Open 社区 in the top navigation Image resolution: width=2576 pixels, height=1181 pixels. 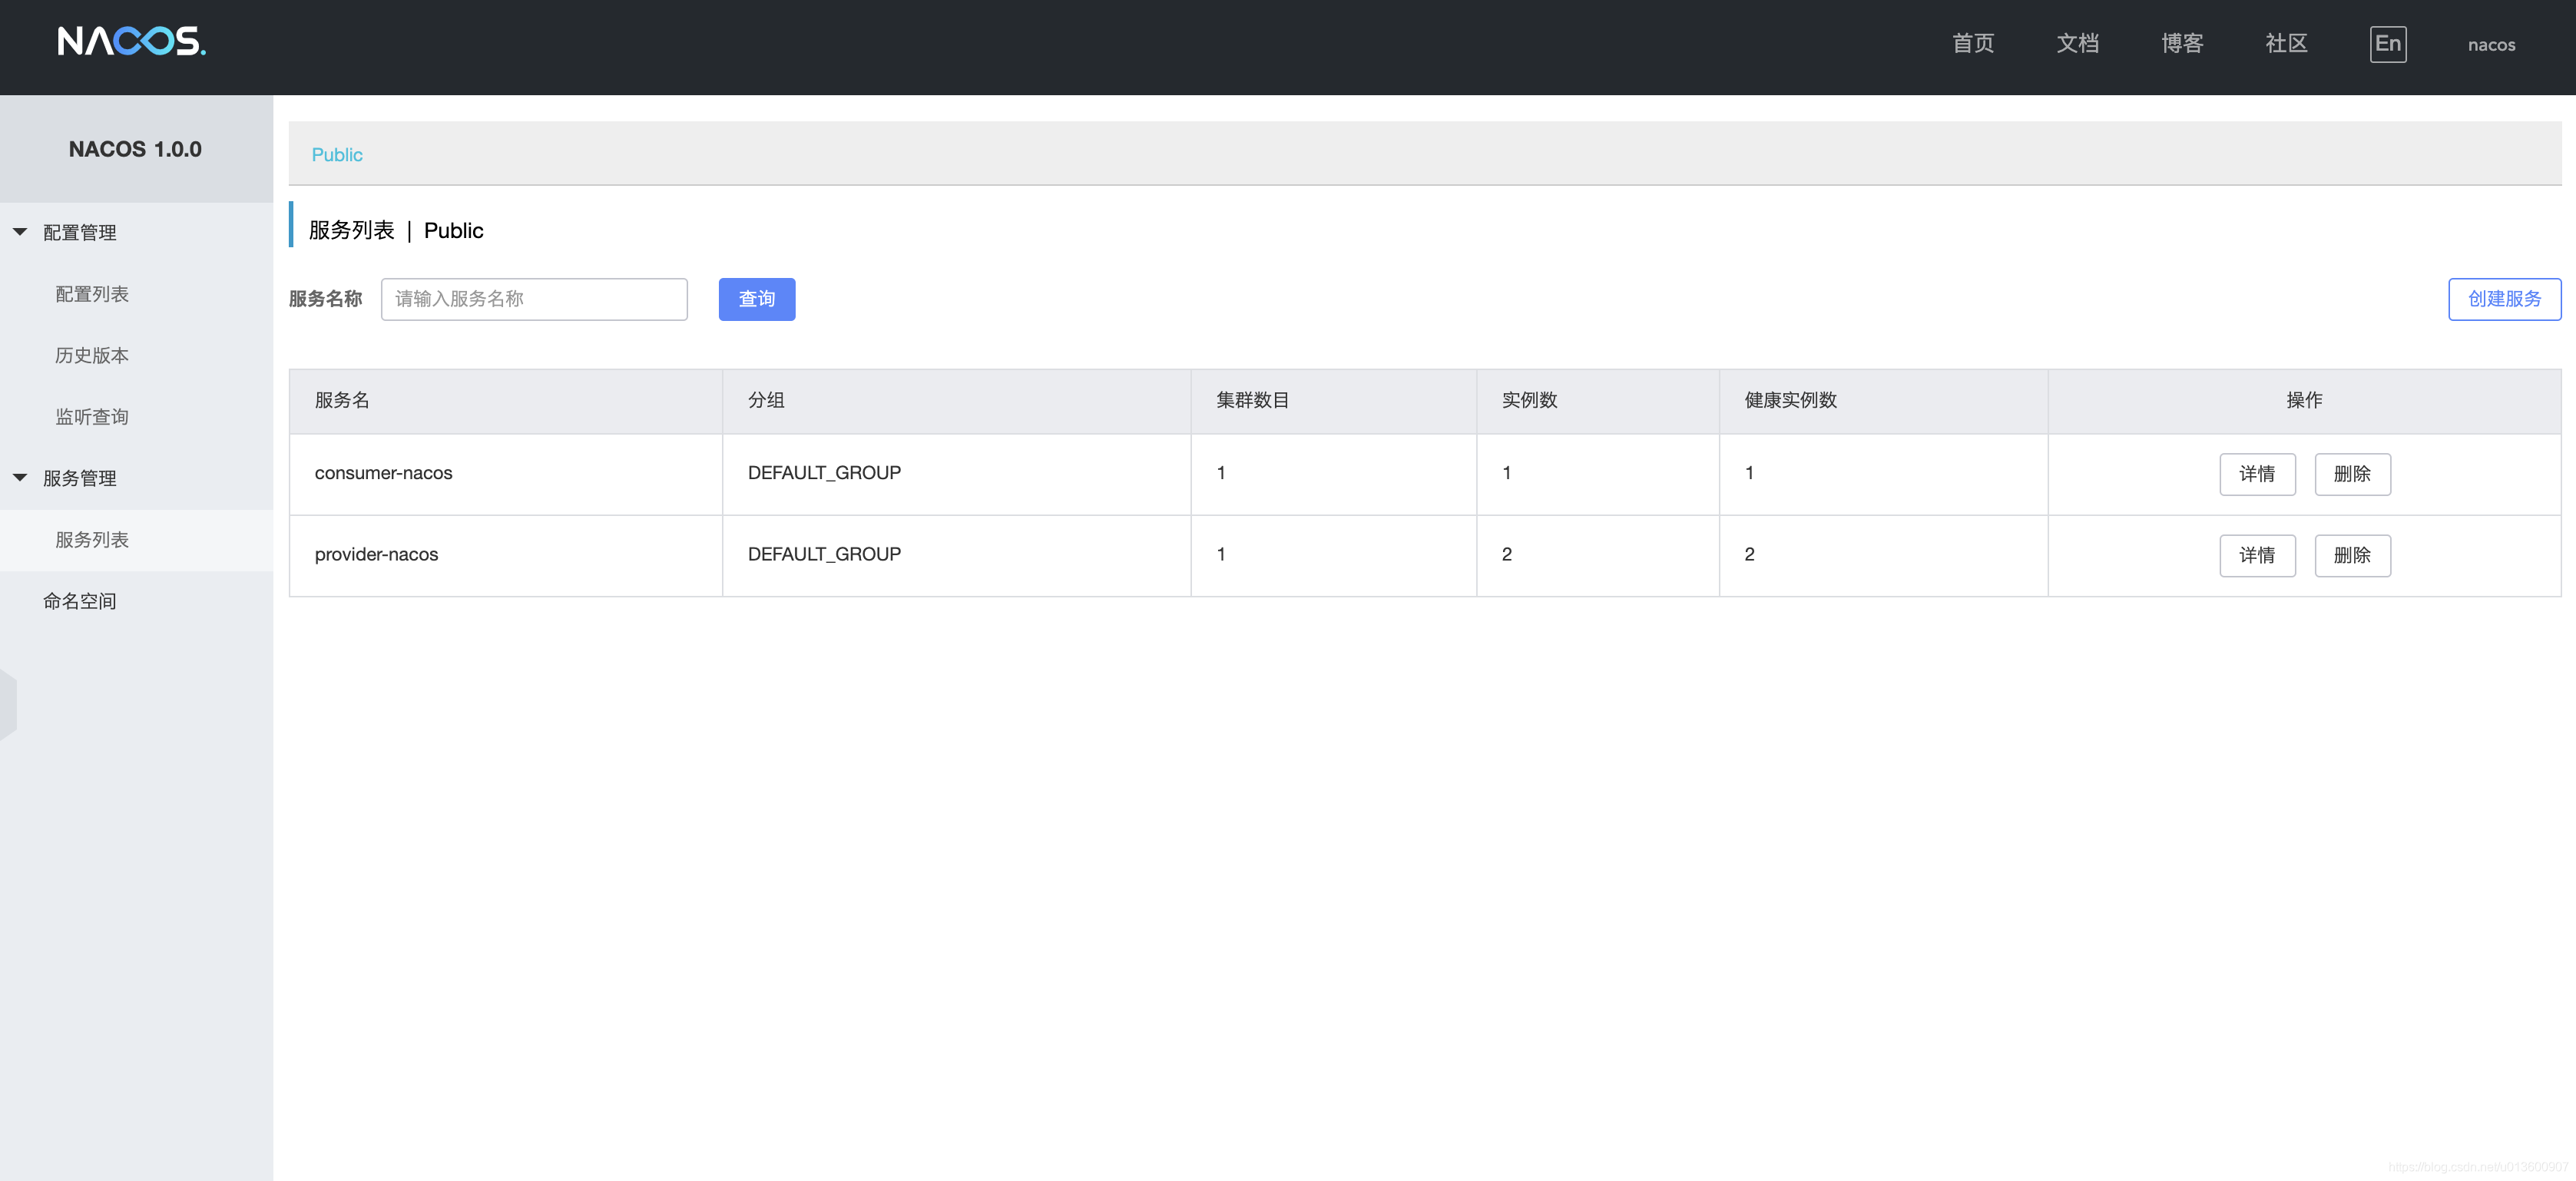point(2286,44)
